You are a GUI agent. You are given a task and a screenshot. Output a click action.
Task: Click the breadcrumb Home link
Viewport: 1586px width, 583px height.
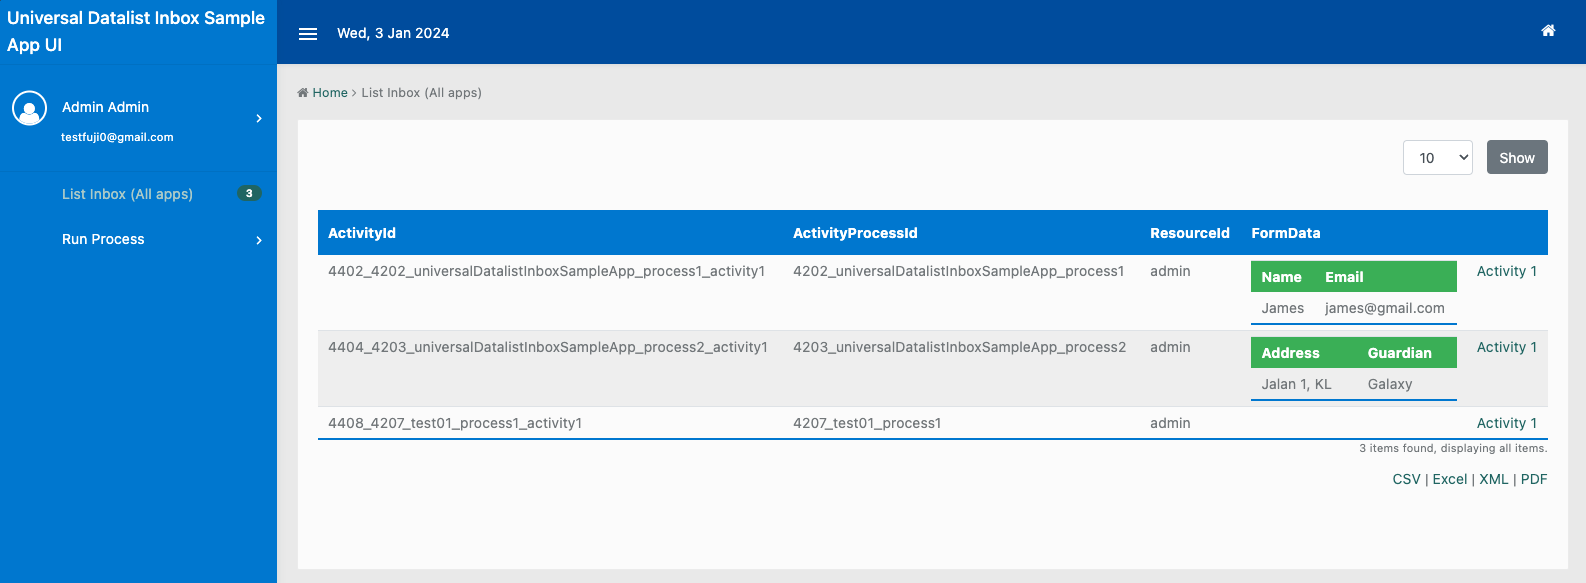coord(329,93)
